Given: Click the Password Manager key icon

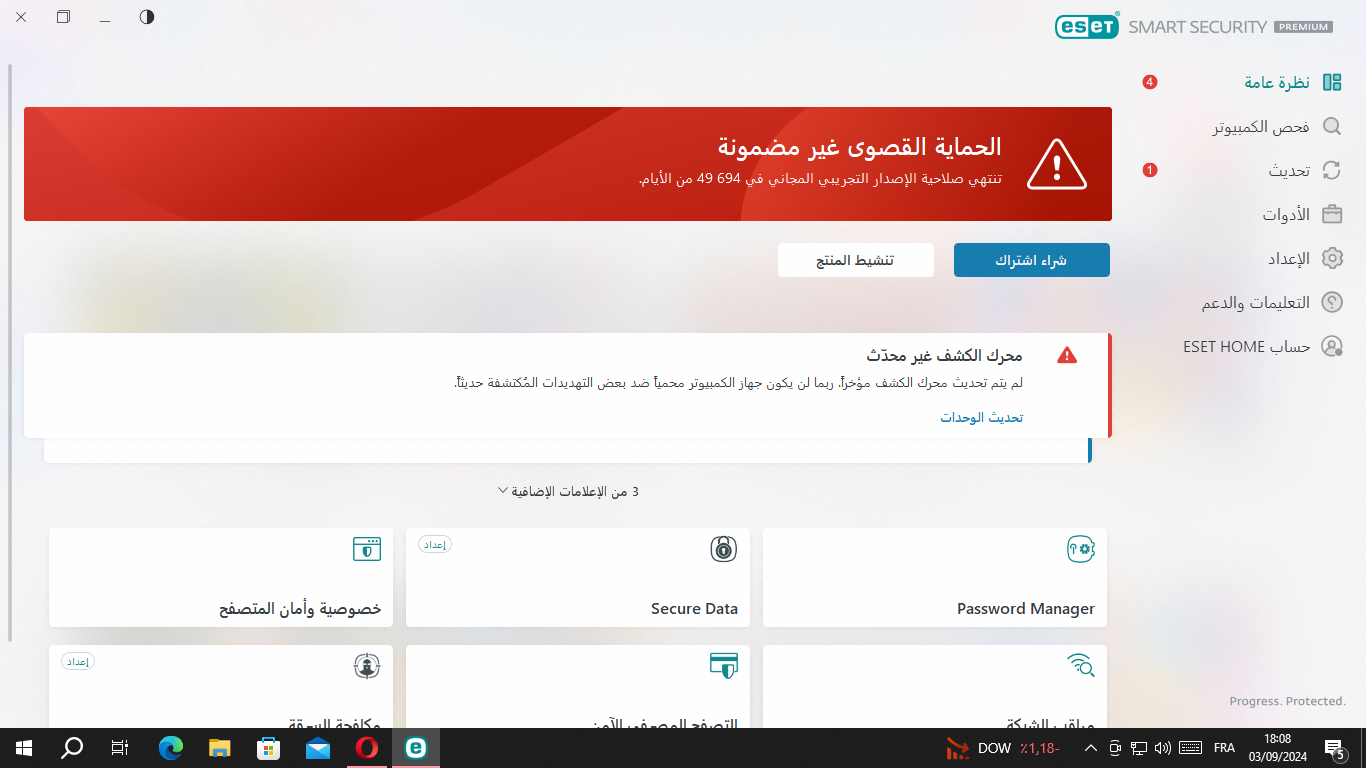Looking at the screenshot, I should (x=1081, y=549).
